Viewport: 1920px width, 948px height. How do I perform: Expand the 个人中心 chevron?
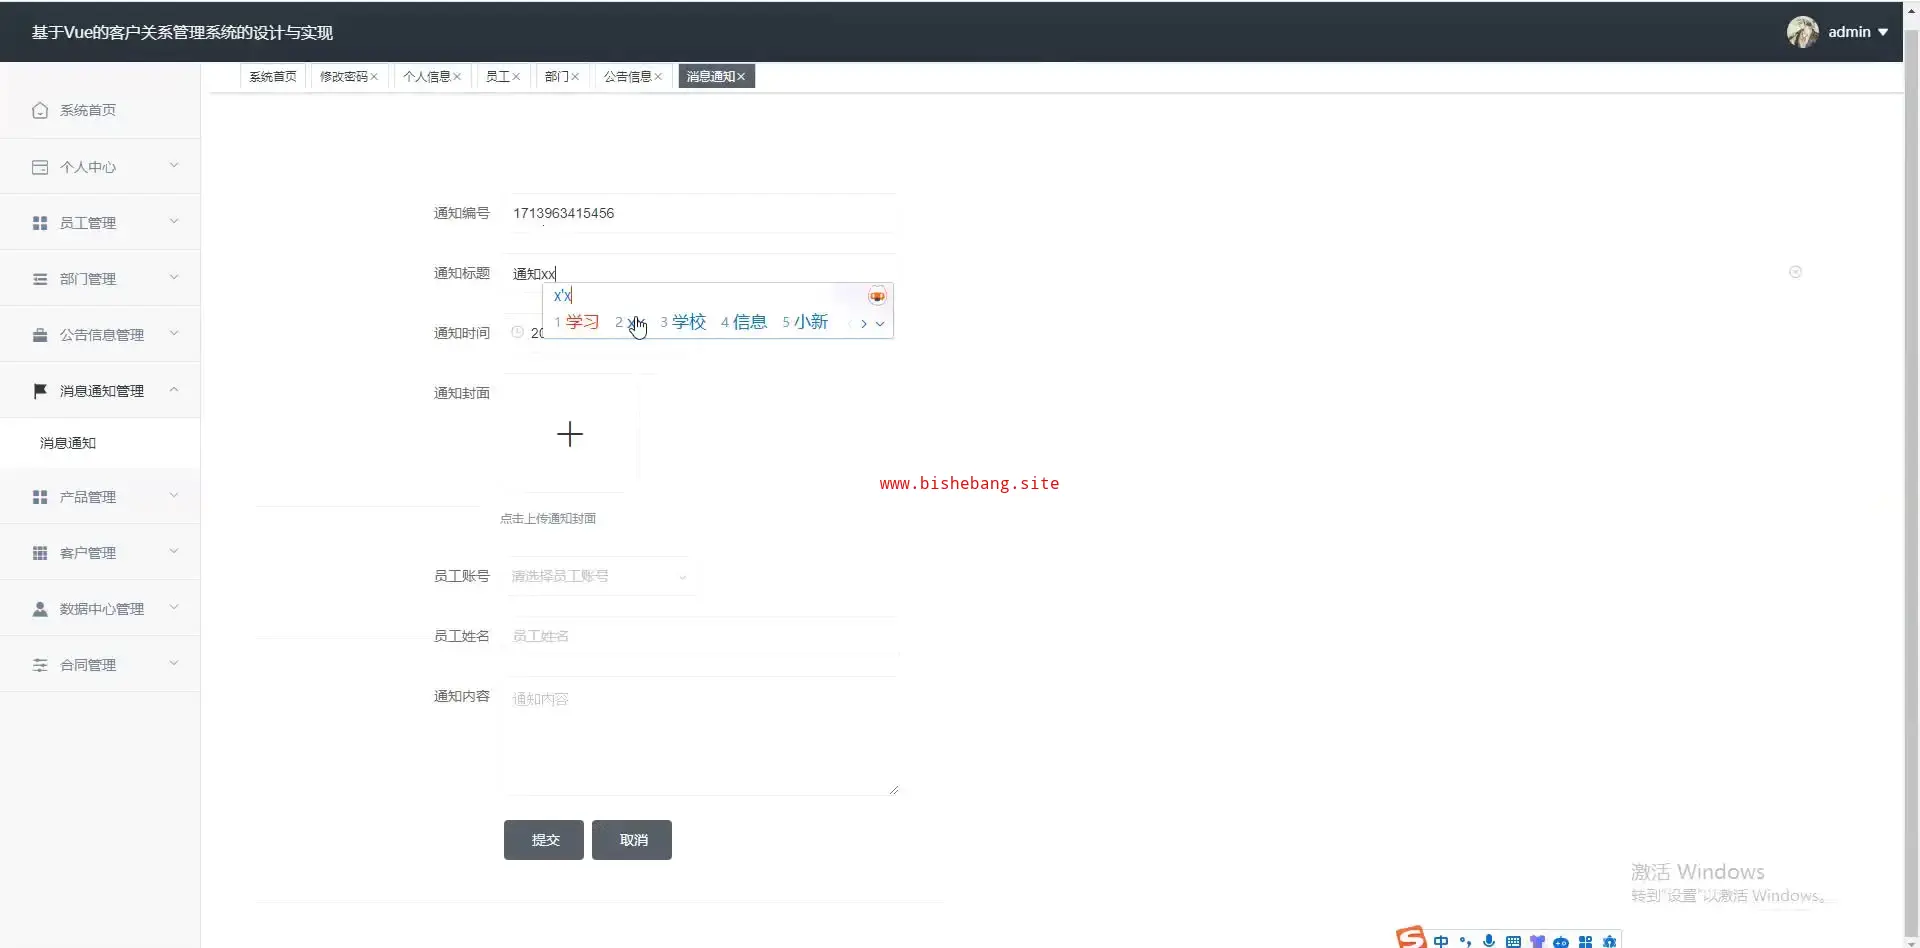point(174,166)
